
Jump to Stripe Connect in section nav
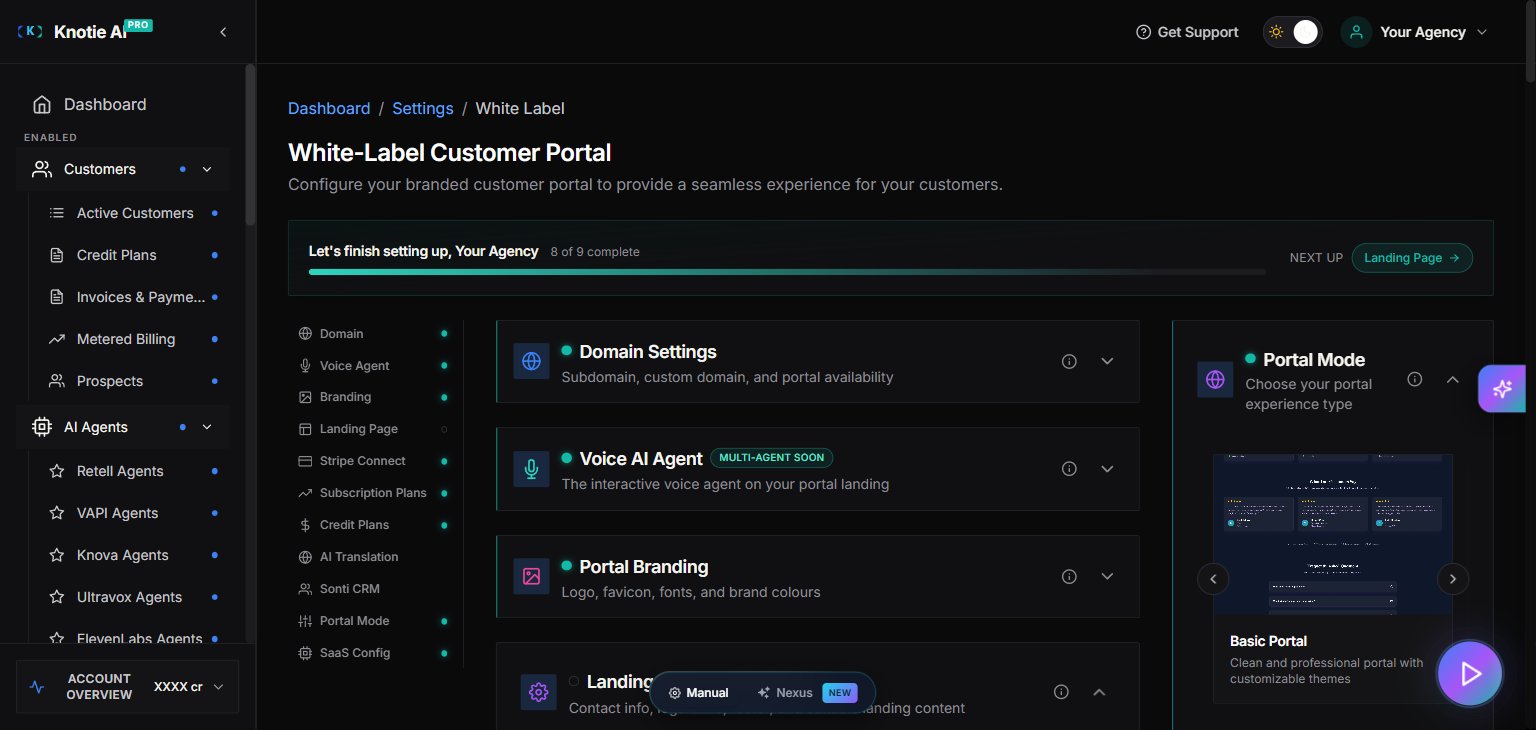tap(373, 461)
